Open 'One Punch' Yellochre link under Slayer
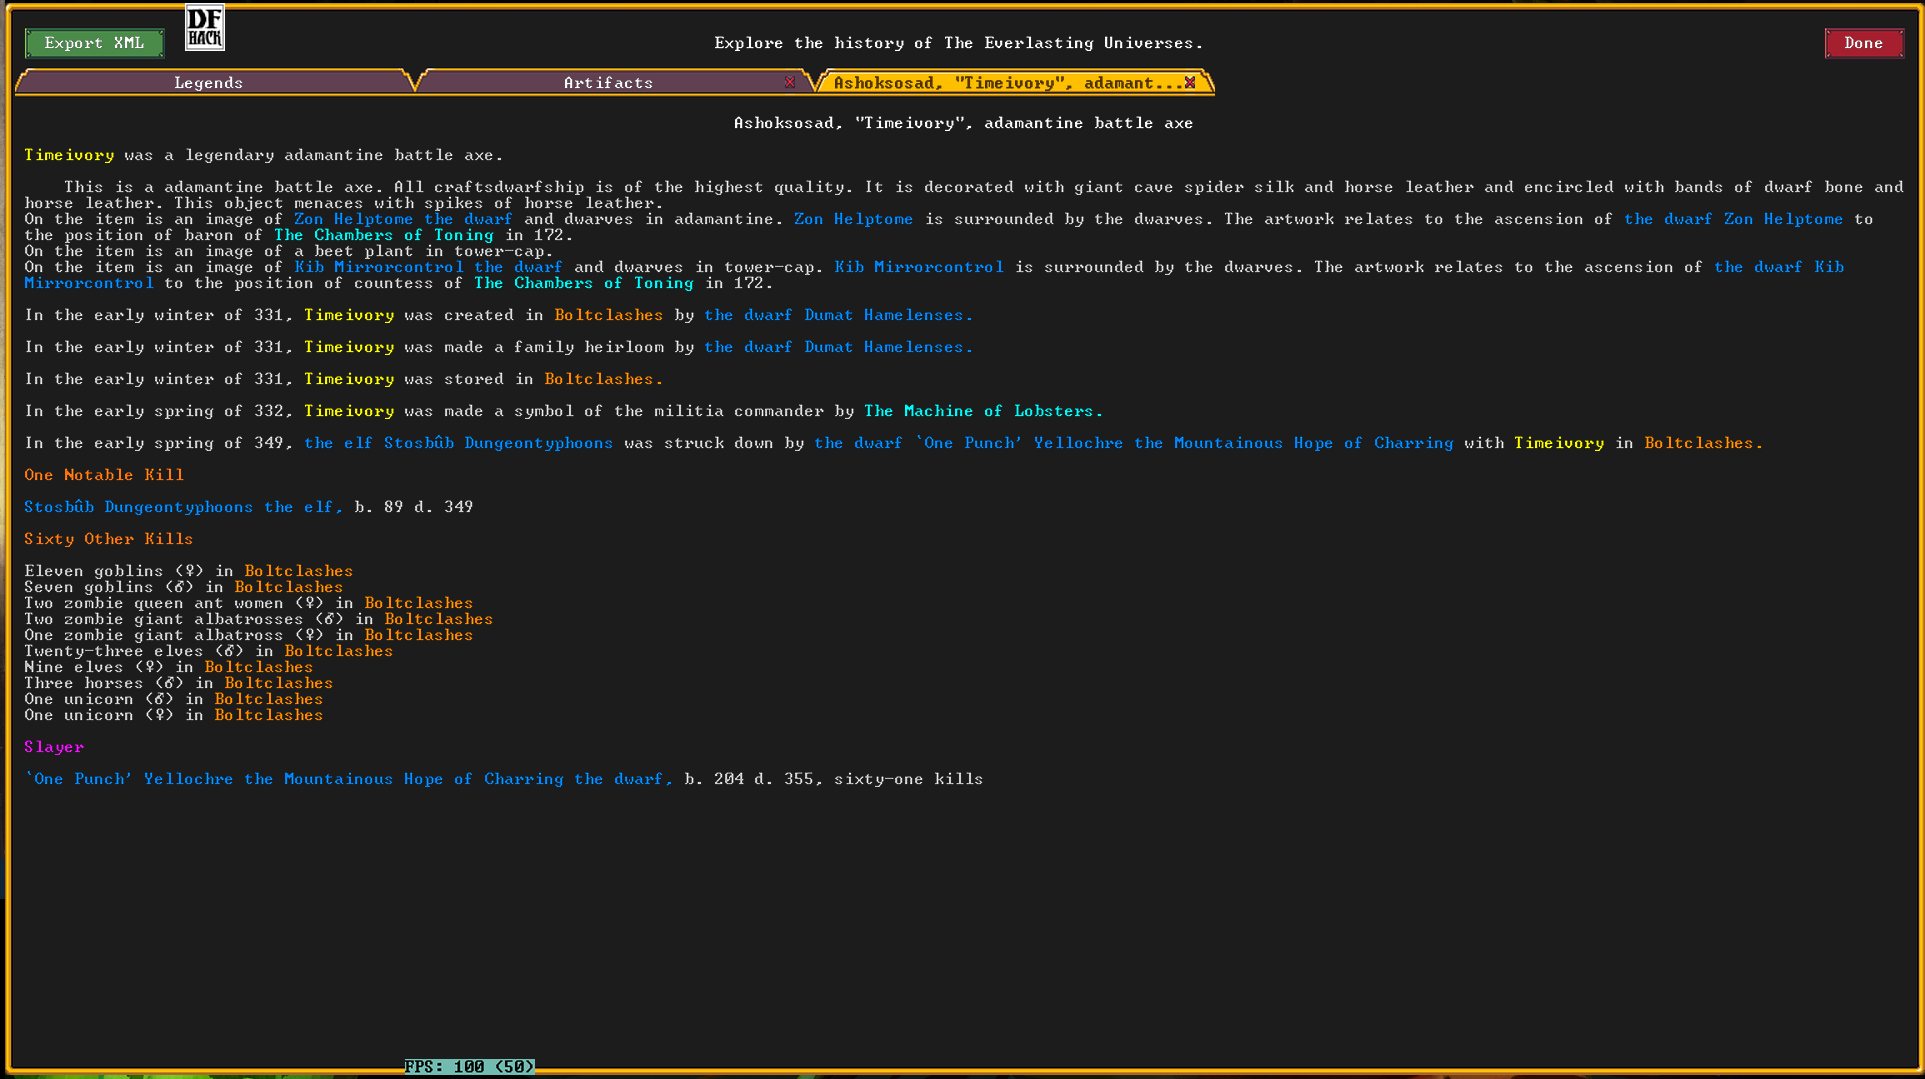Viewport: 1925px width, 1079px height. pos(348,779)
